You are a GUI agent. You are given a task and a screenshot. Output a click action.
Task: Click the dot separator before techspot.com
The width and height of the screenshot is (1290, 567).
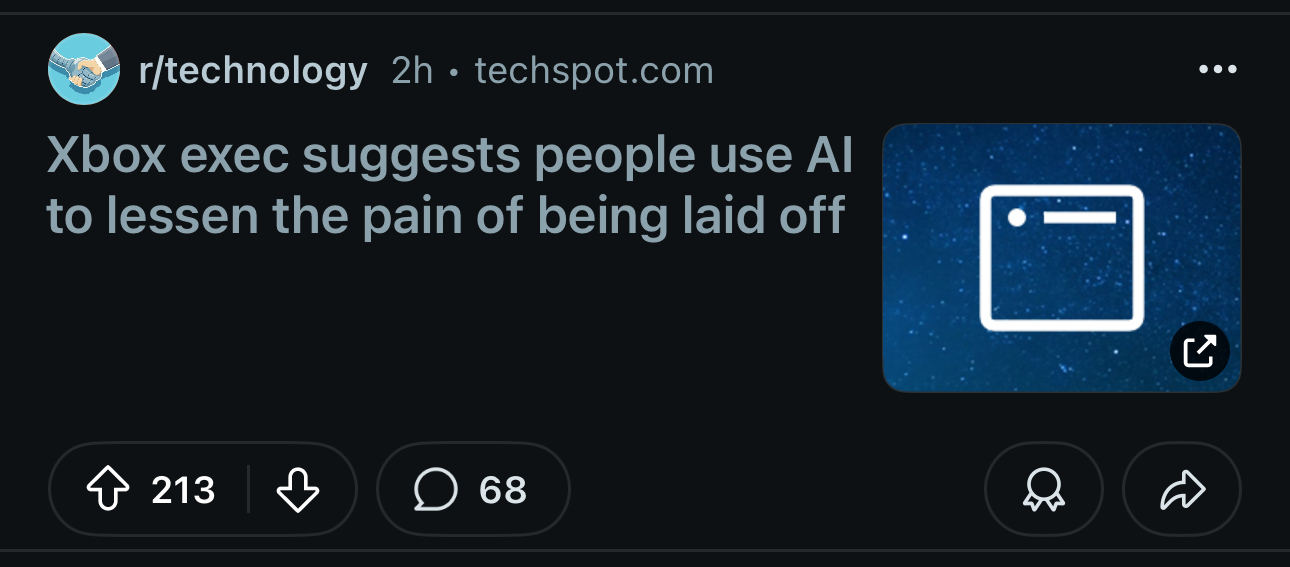pos(454,72)
